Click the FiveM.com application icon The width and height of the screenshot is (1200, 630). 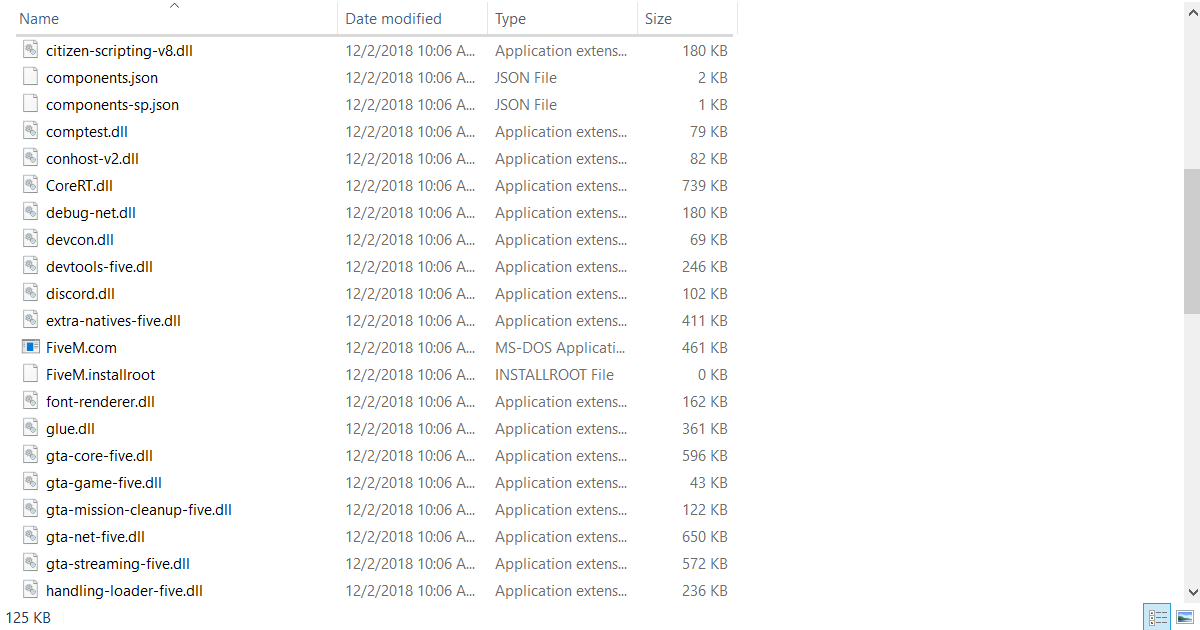30,348
